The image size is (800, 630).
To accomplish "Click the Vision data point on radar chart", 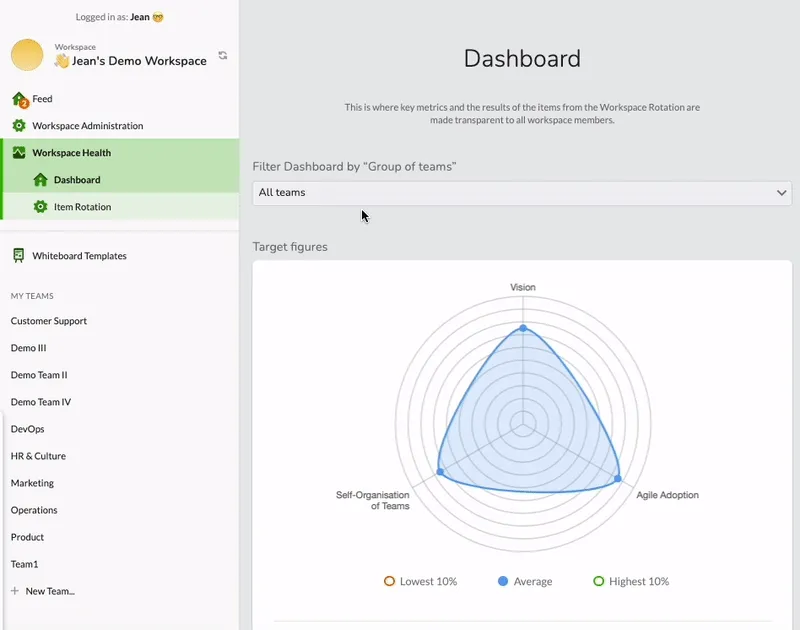I will coord(522,328).
